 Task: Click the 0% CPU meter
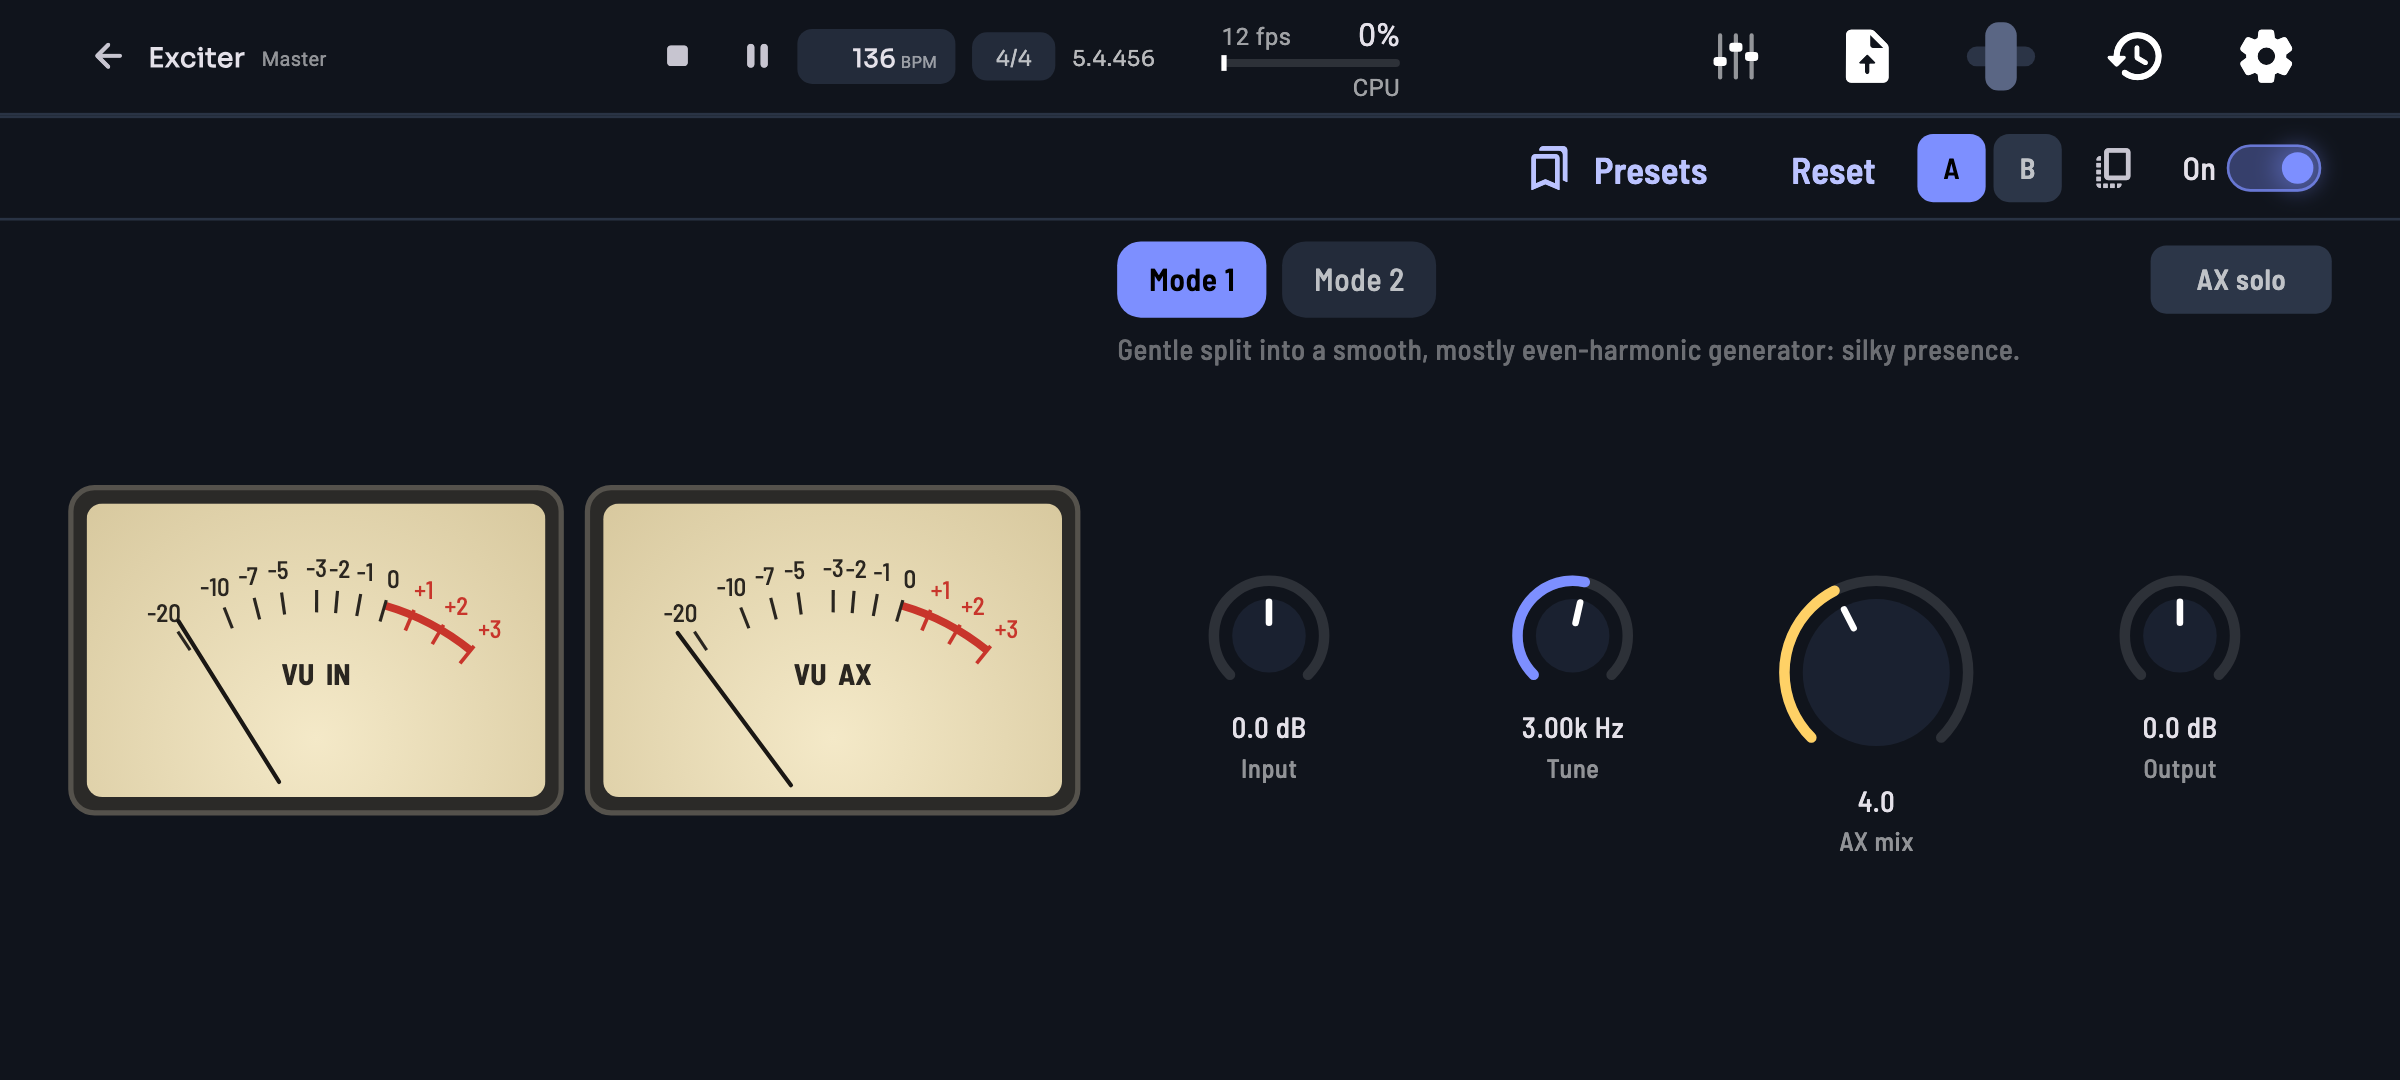tap(1310, 62)
